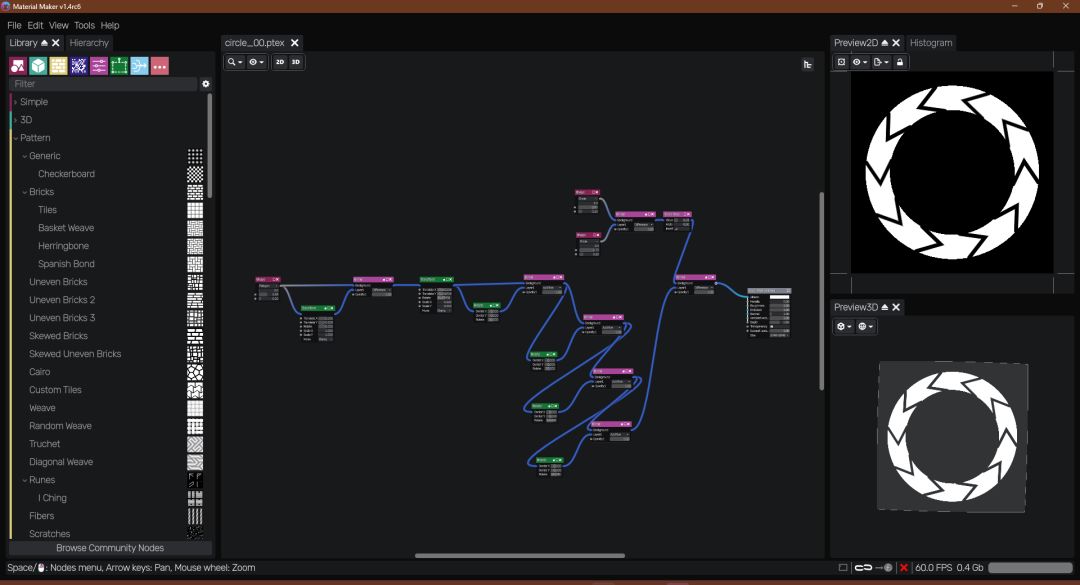Click the library list vertical scrollbar
Image resolution: width=1080 pixels, height=585 pixels.
[x=209, y=146]
